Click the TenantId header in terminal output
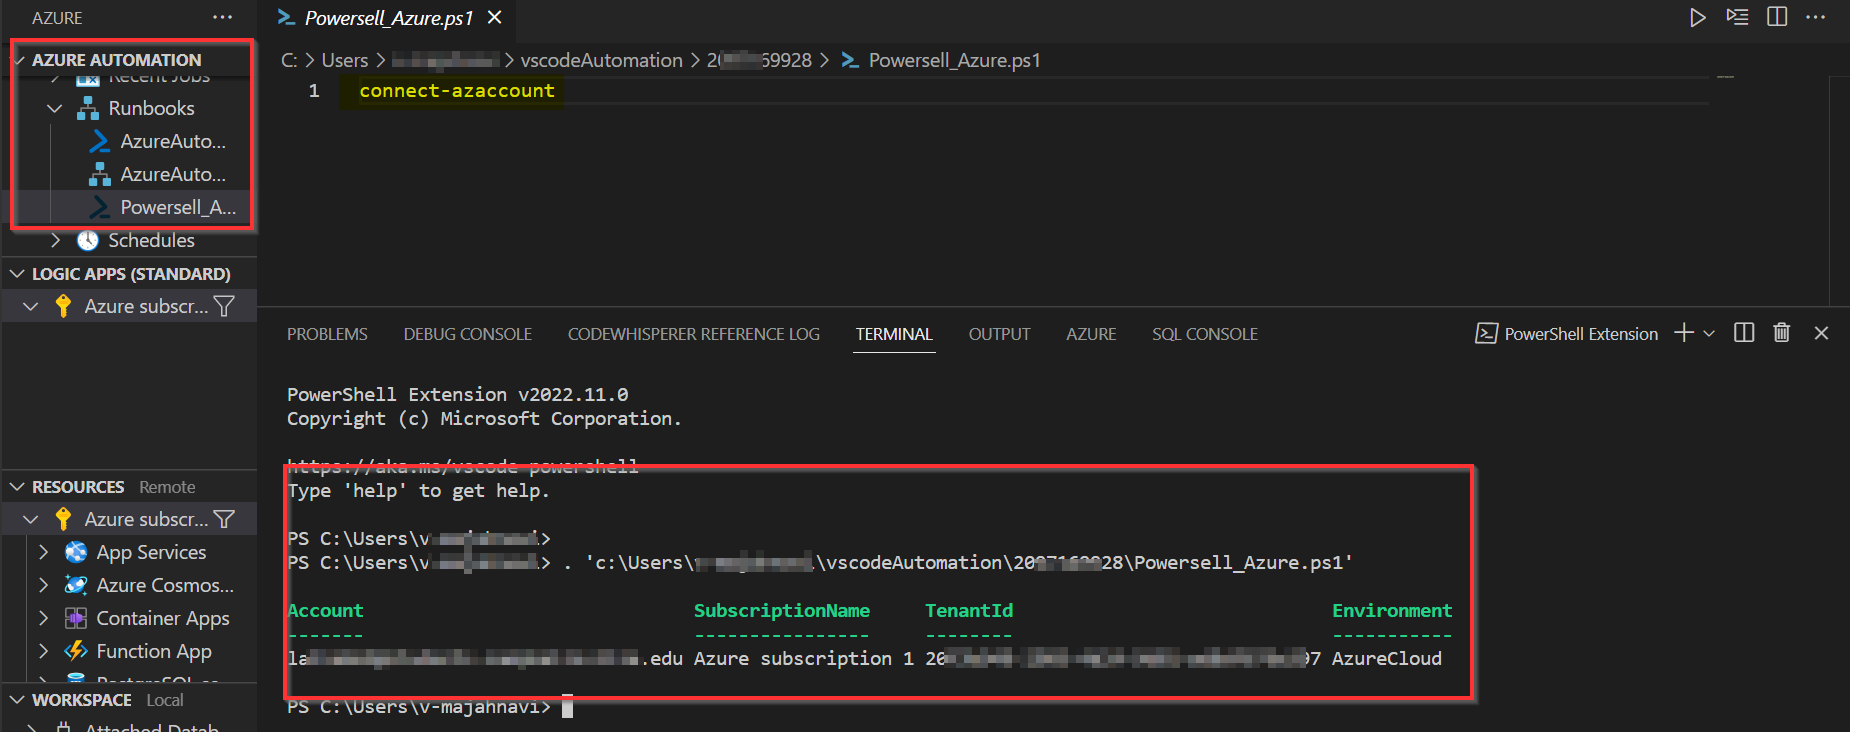 click(x=969, y=611)
